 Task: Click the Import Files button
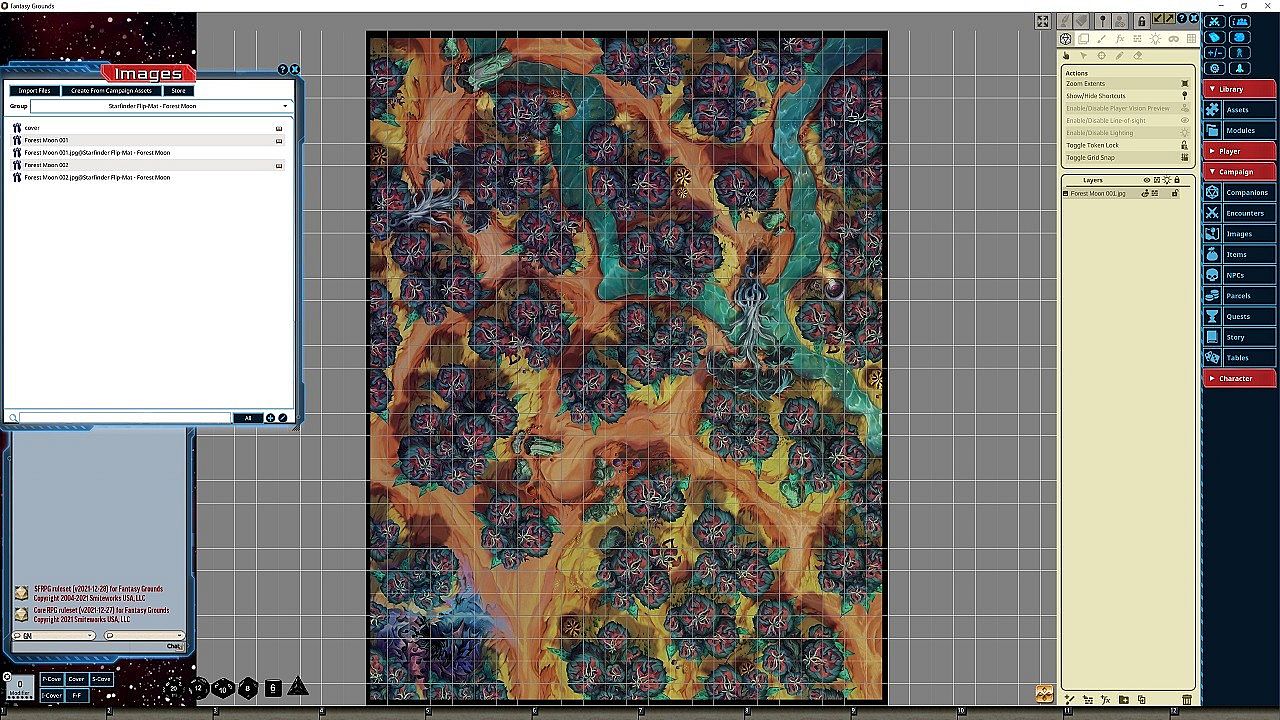coord(34,91)
